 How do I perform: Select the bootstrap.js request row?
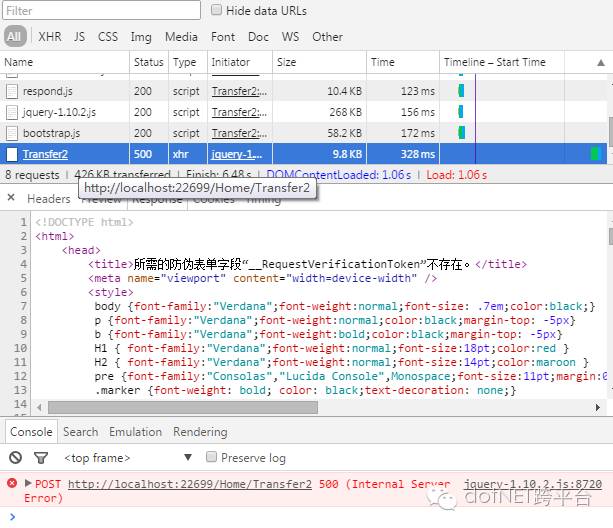tap(303, 133)
